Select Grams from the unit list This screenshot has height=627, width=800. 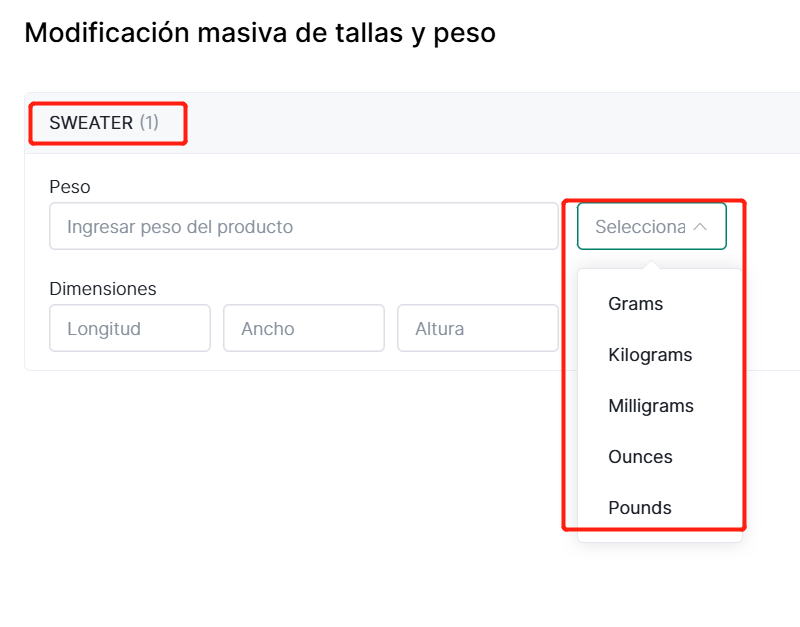pos(635,304)
